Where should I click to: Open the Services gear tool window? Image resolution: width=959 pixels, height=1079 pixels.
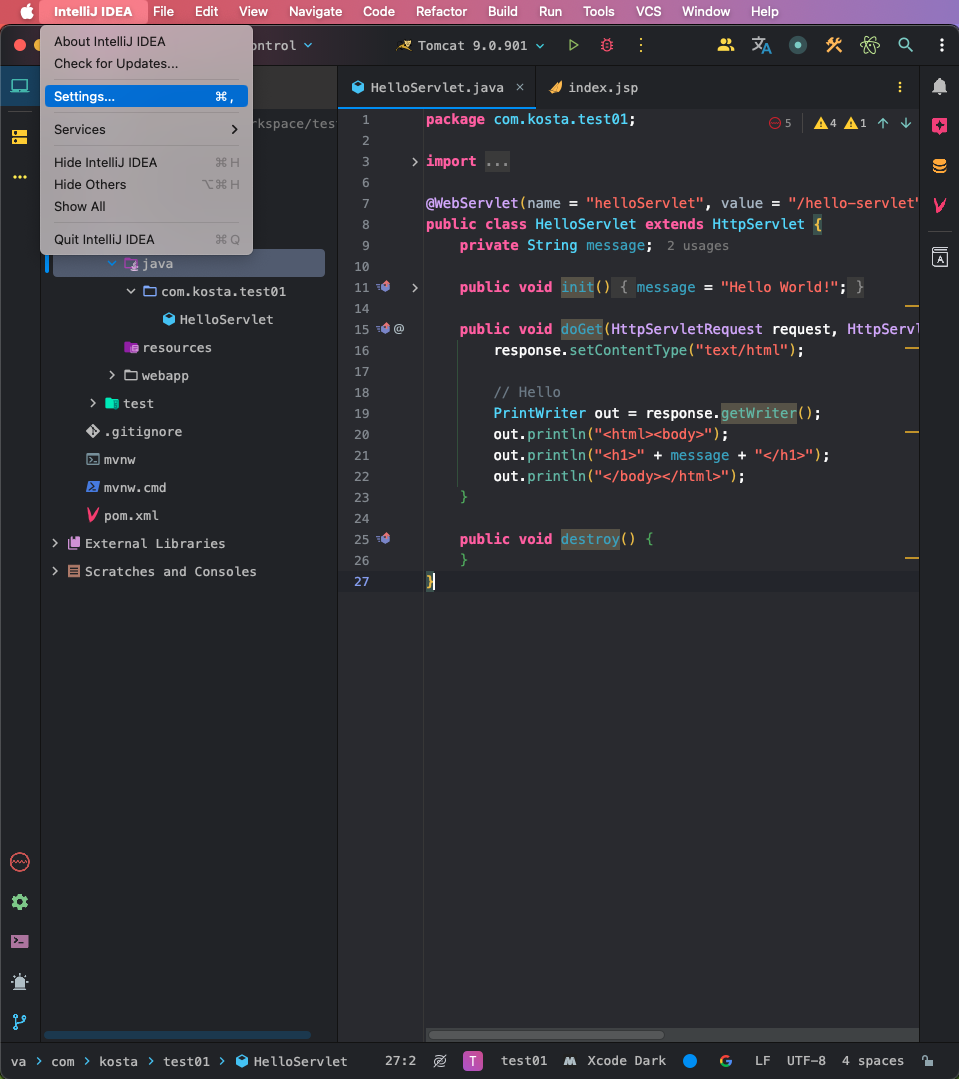20,901
